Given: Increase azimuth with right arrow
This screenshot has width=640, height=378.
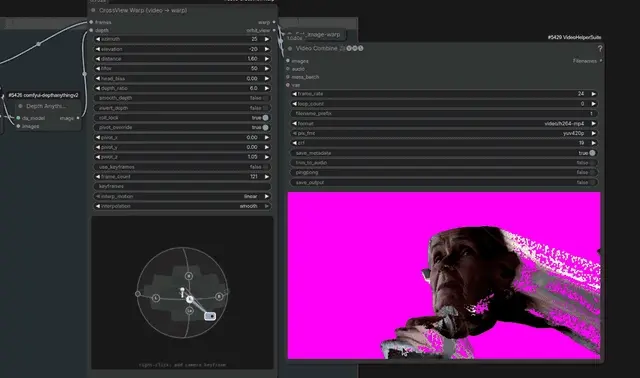Looking at the screenshot, I should (x=267, y=39).
